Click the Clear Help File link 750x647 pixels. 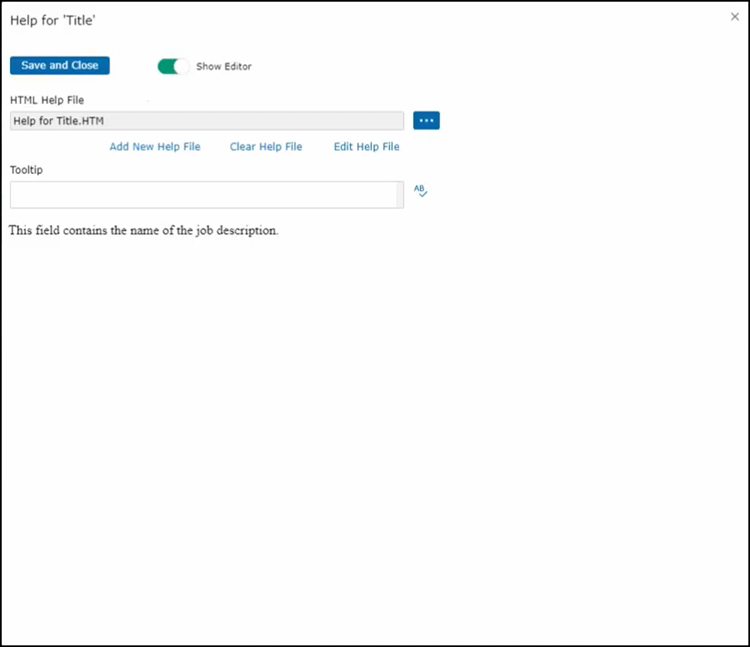(266, 147)
